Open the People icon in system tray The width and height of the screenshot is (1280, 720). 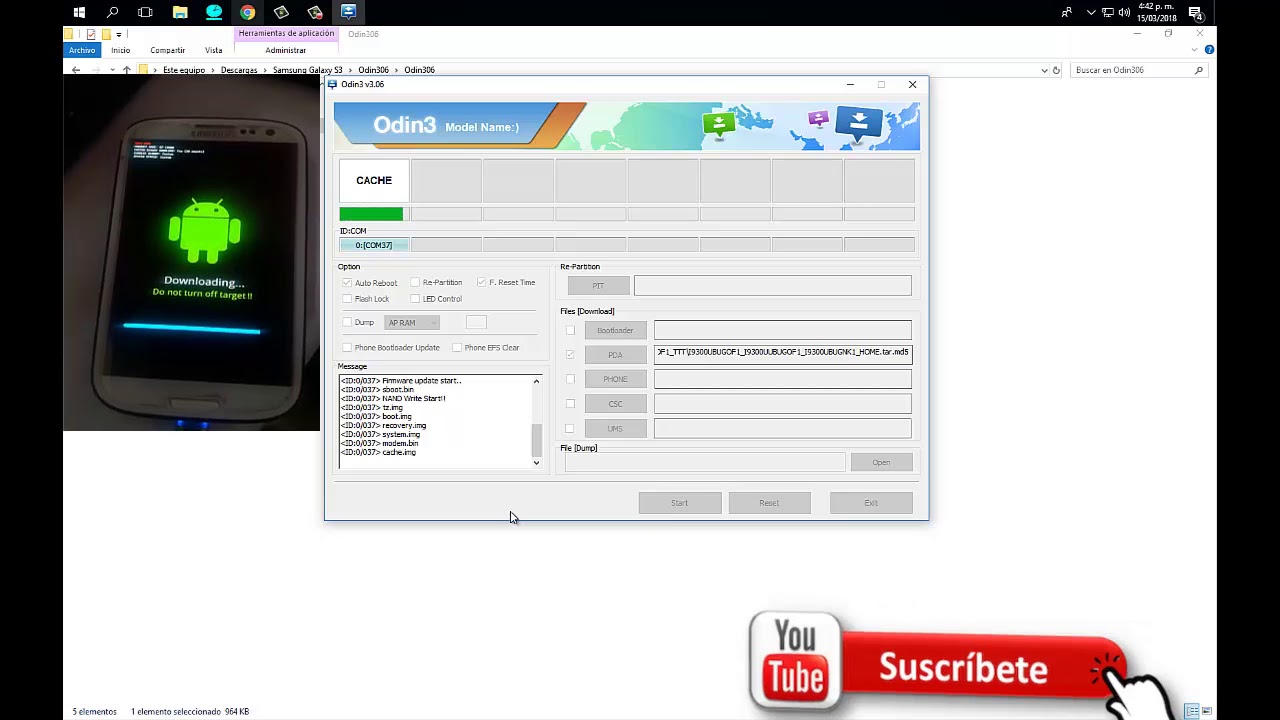point(1066,12)
